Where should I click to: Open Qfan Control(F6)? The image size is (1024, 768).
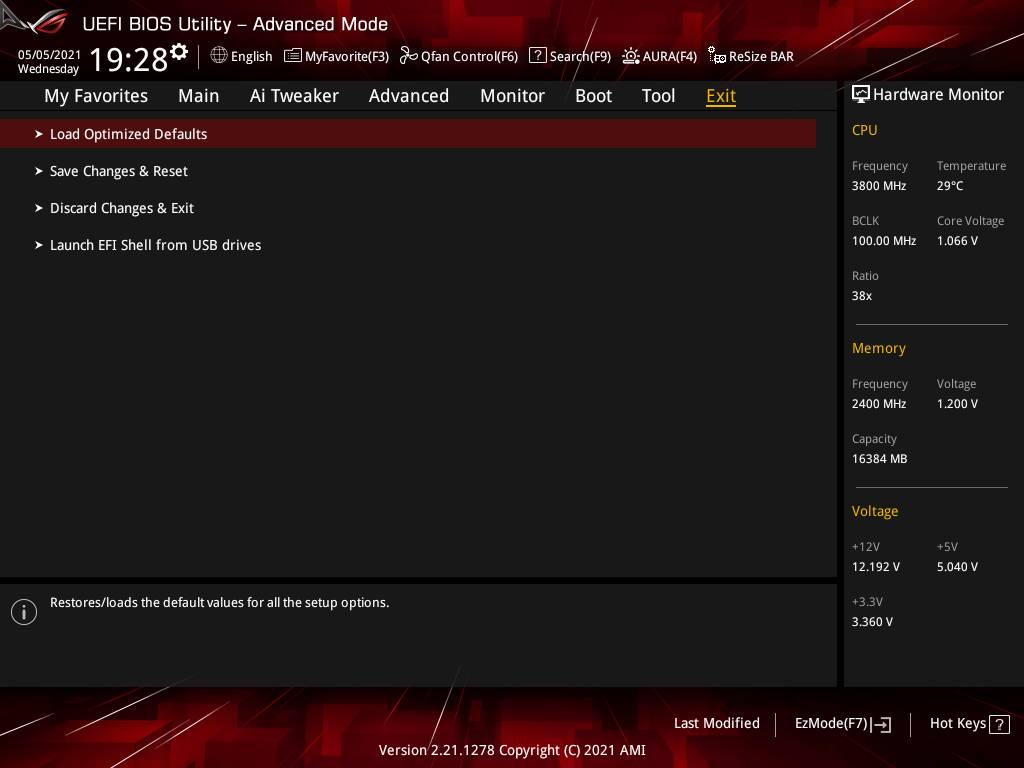pos(469,57)
